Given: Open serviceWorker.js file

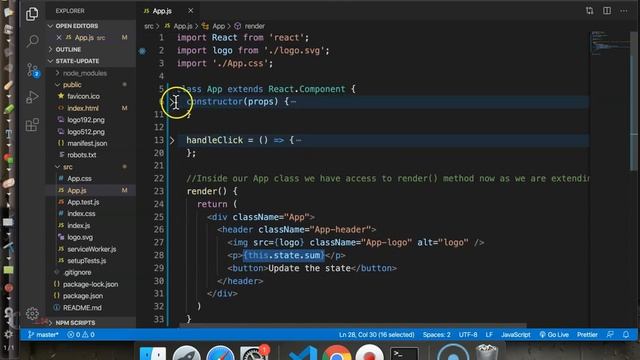Looking at the screenshot, I should [91, 249].
